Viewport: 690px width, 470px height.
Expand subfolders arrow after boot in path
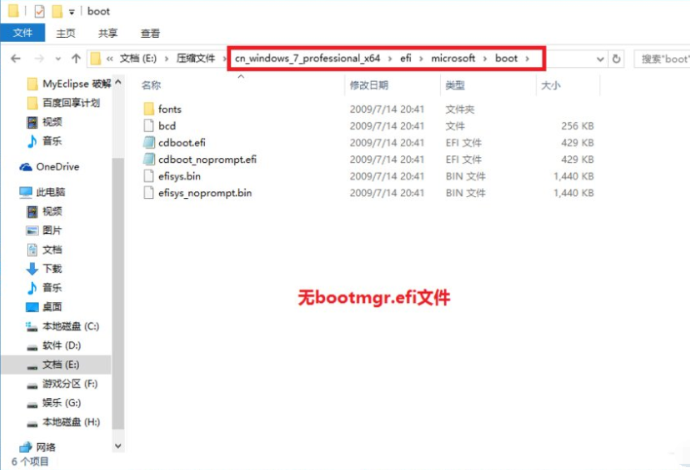pos(527,59)
